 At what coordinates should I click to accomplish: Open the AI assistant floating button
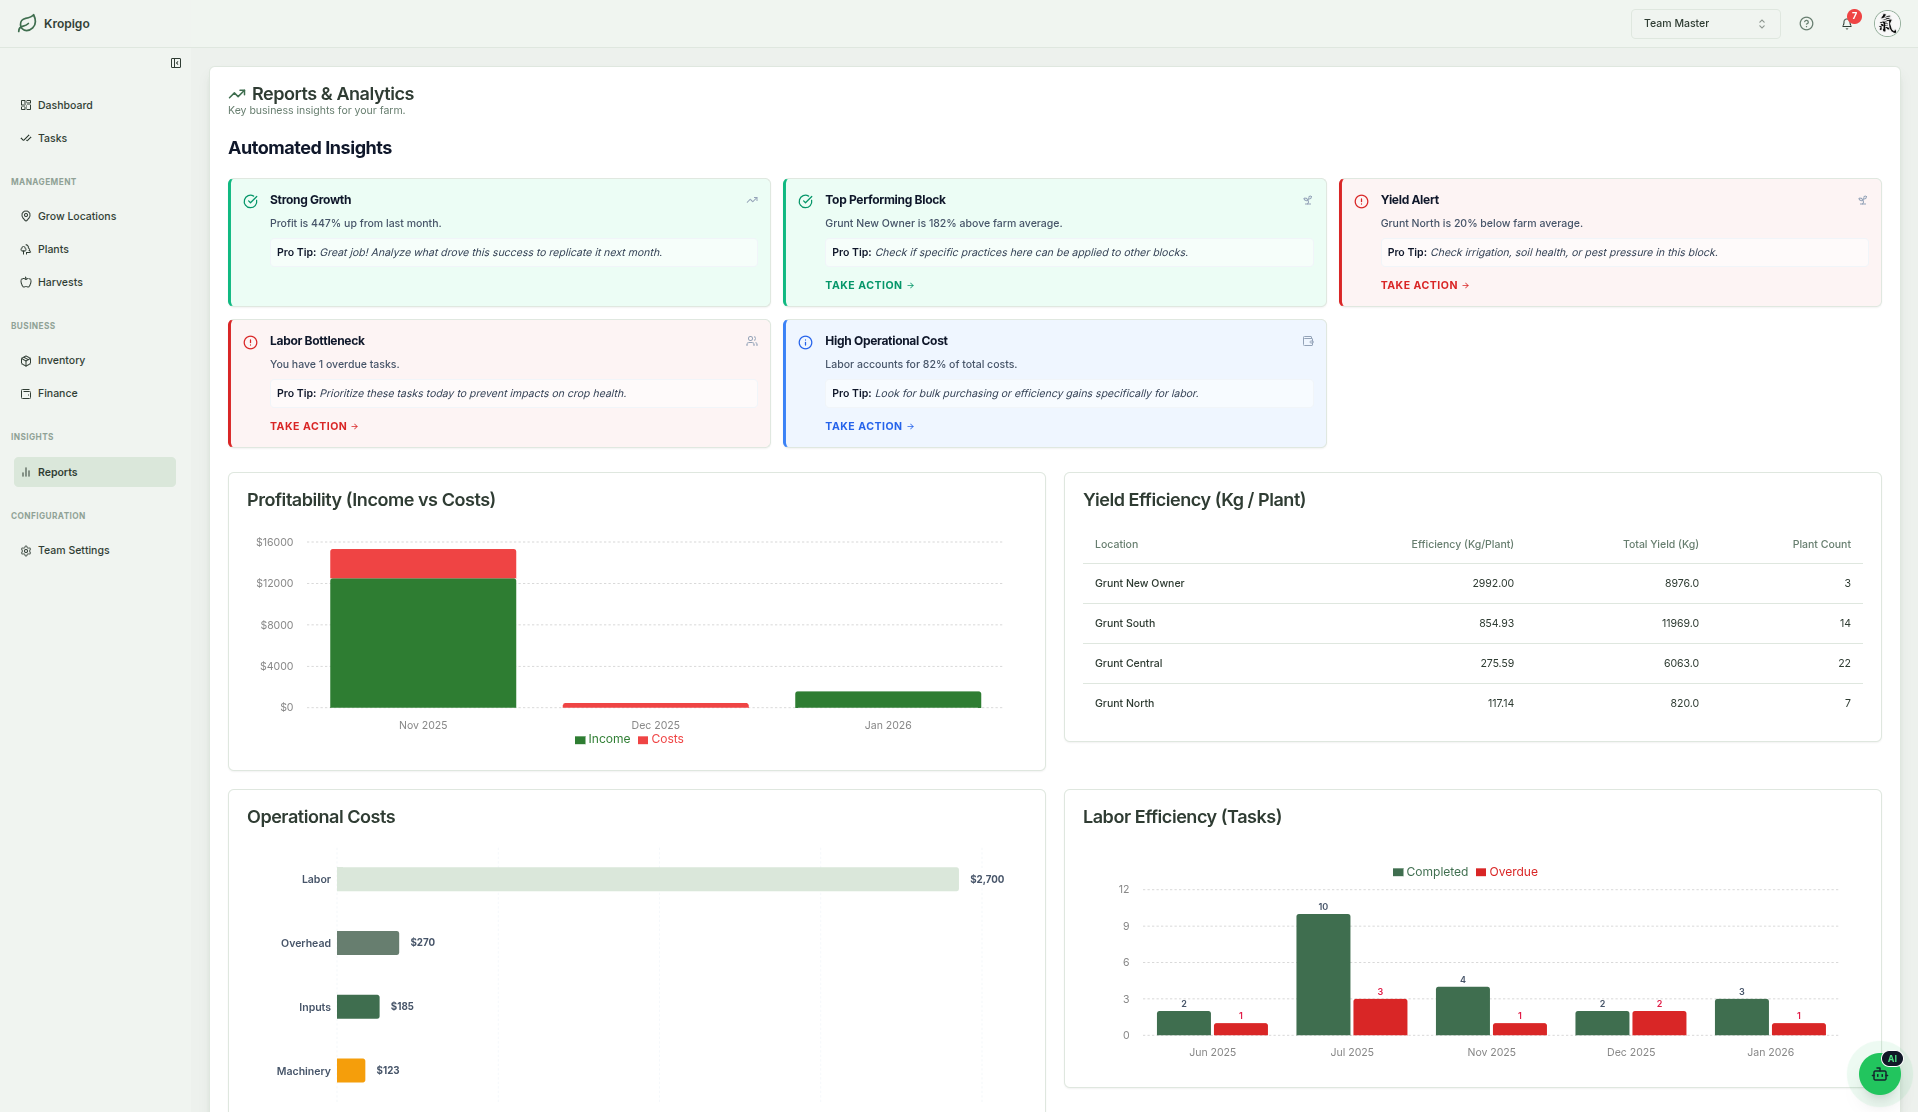tap(1879, 1073)
